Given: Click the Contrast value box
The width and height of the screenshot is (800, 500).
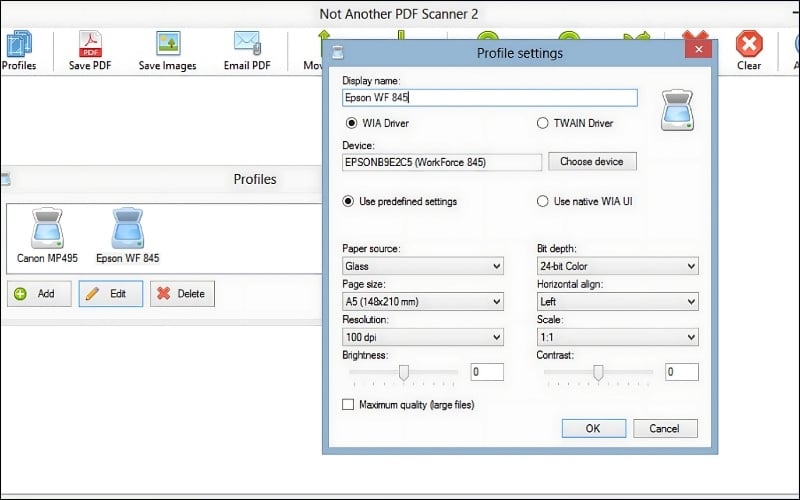Looking at the screenshot, I should click(x=682, y=372).
